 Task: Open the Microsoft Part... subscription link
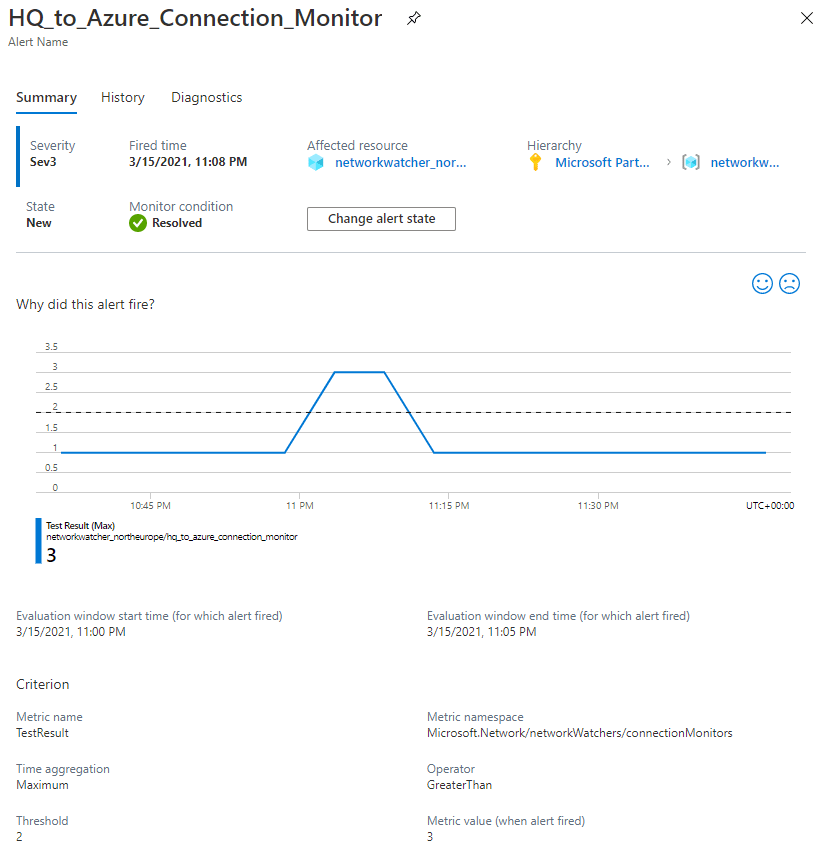click(x=602, y=162)
